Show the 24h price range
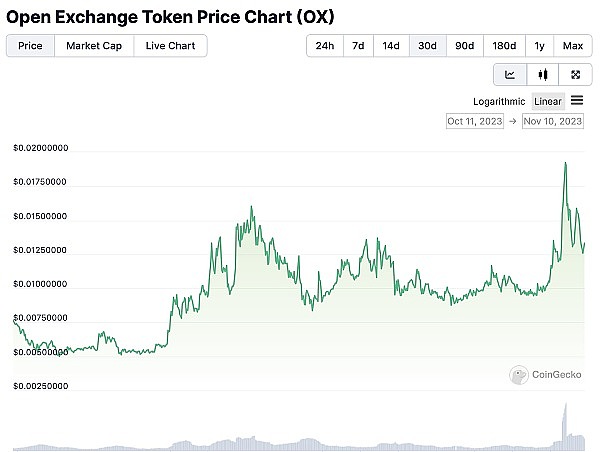This screenshot has height=452, width=600. [x=325, y=46]
